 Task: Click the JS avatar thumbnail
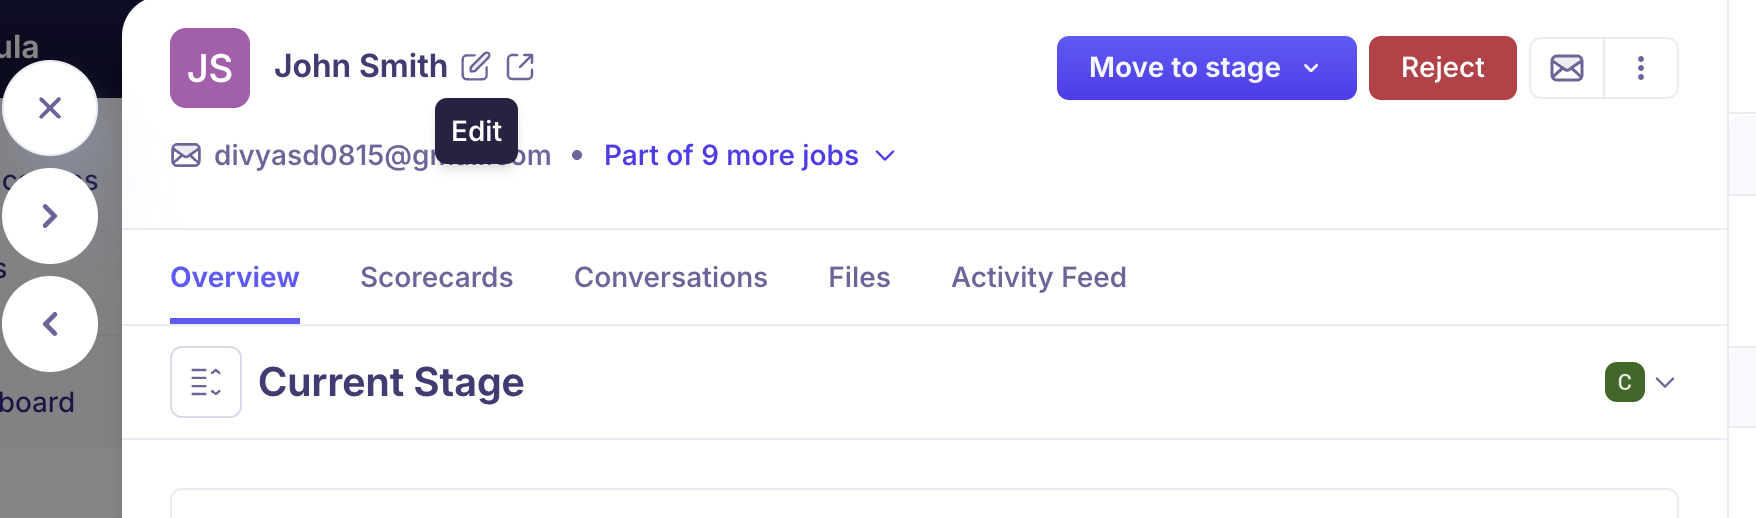[x=210, y=68]
